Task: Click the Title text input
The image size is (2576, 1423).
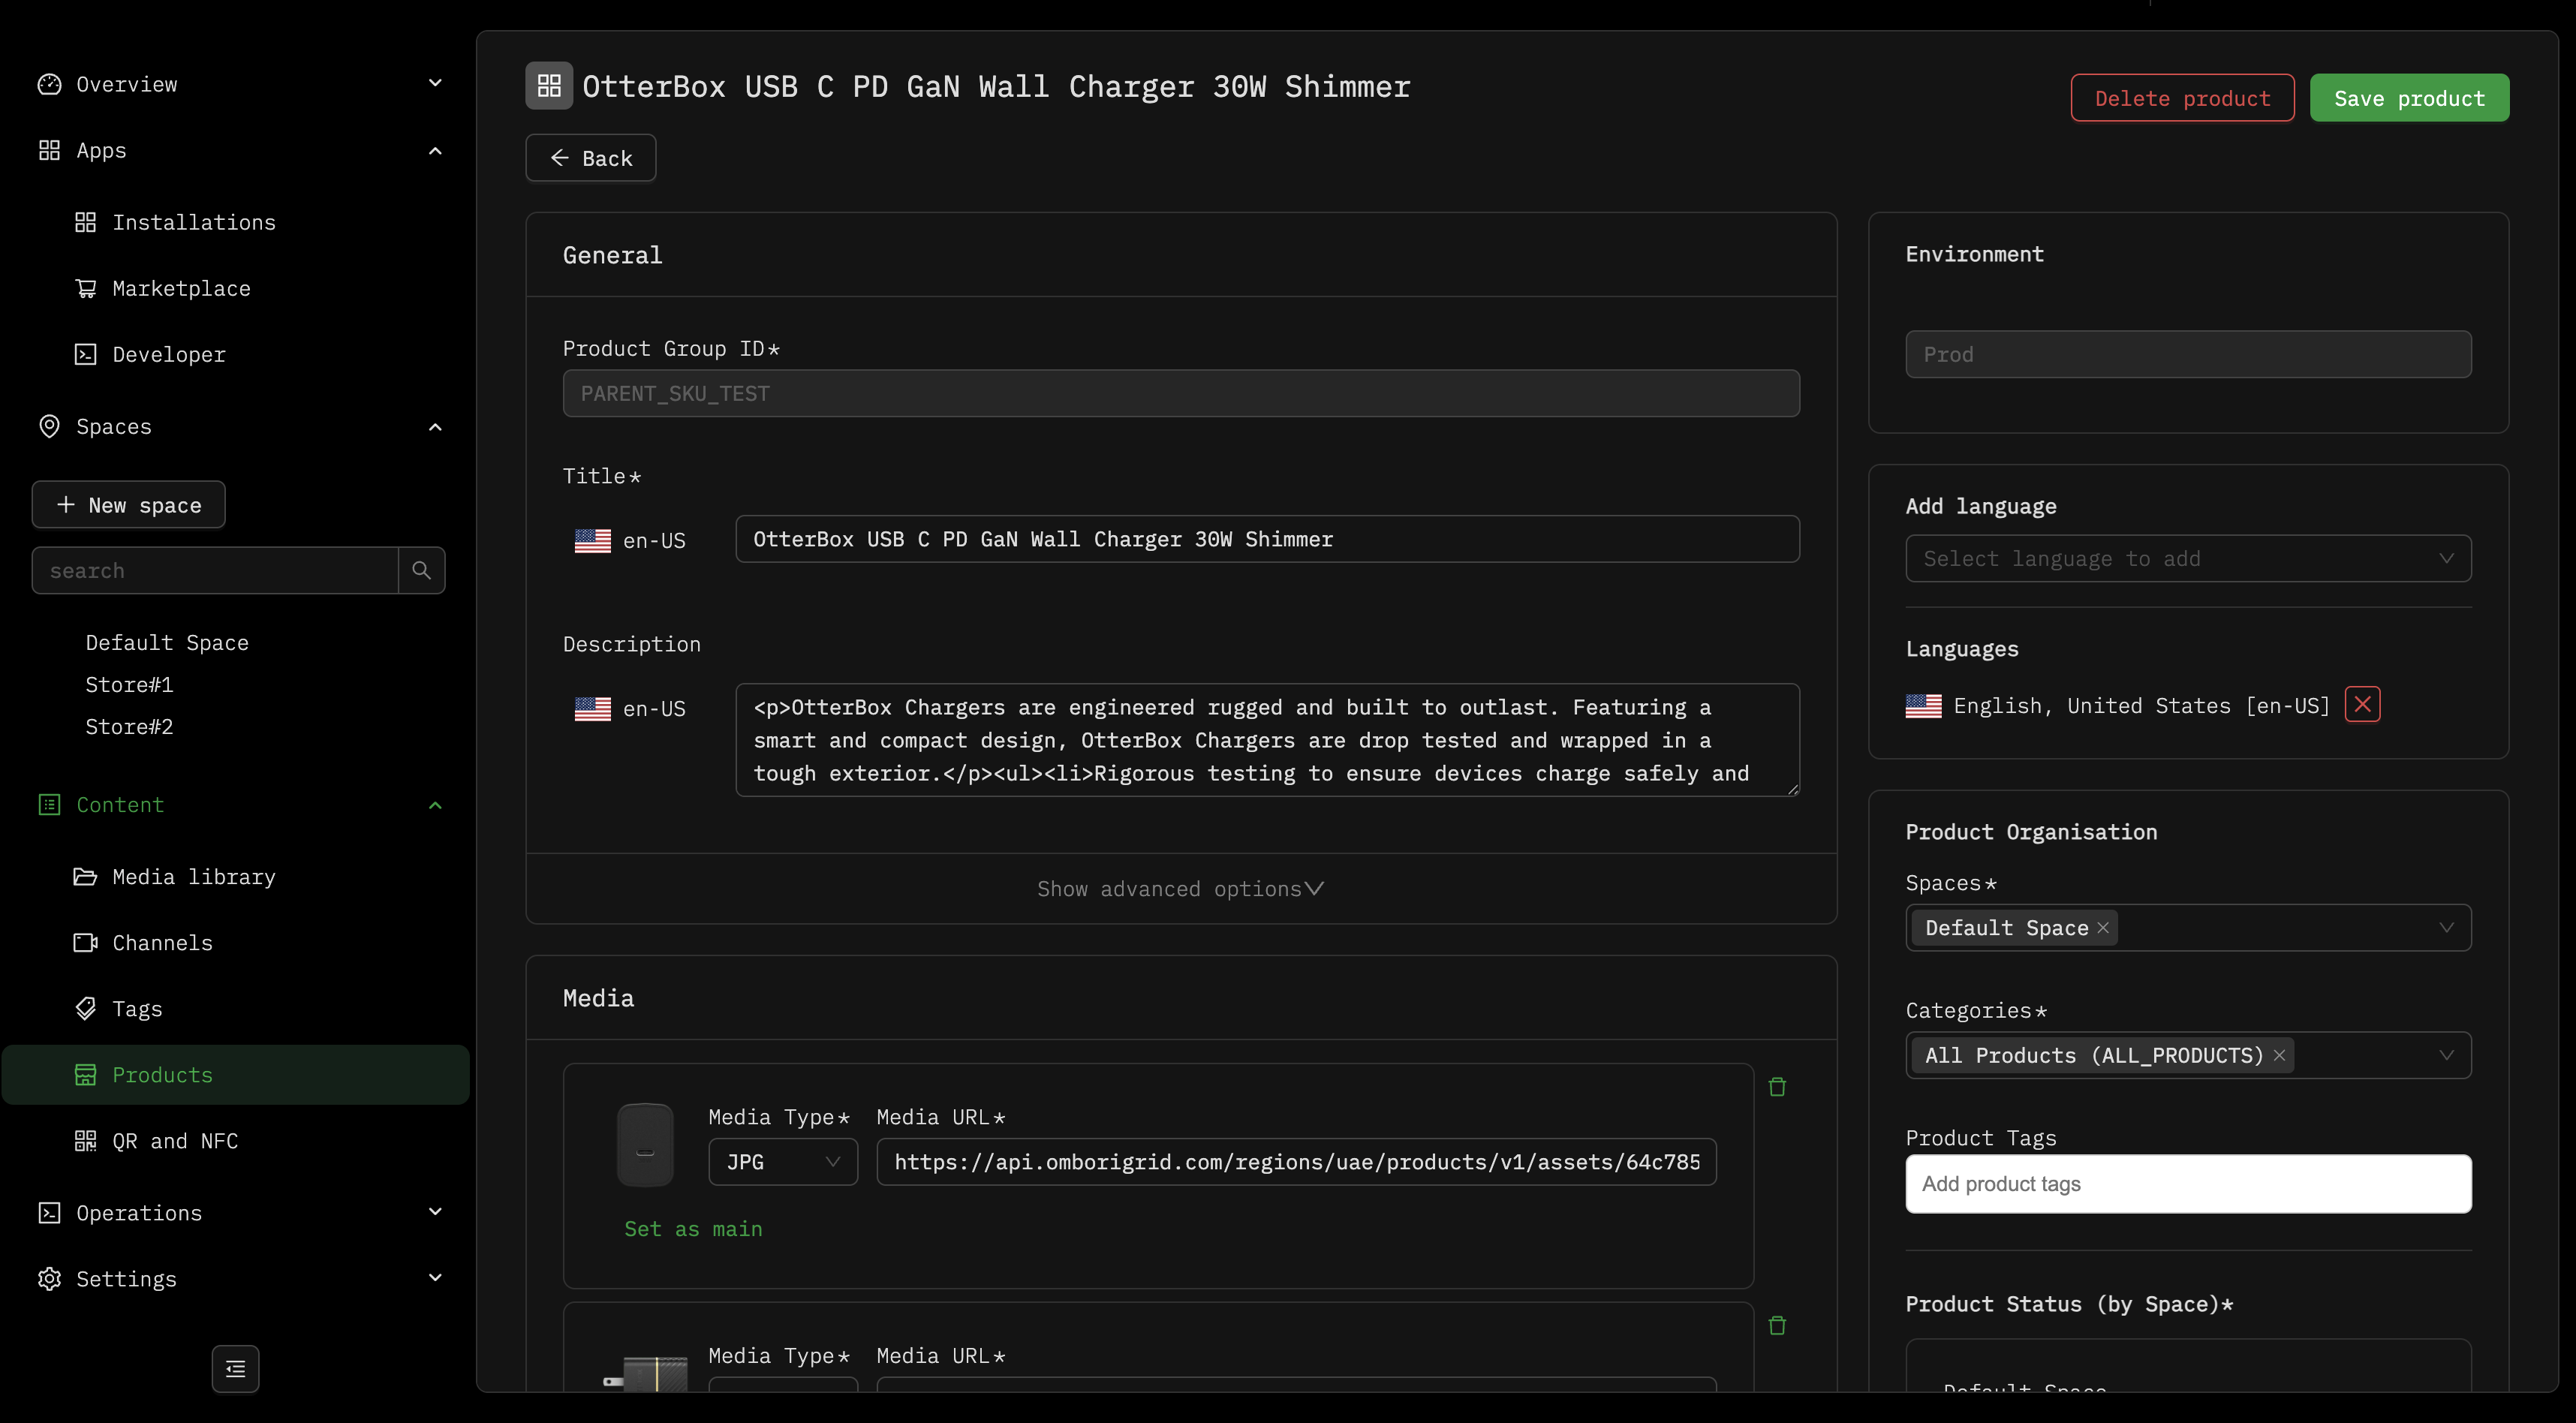Action: click(x=1267, y=539)
